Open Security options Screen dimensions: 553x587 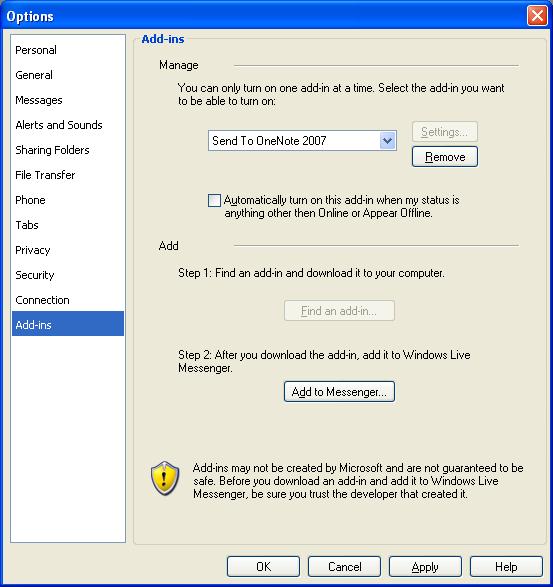pos(68,275)
